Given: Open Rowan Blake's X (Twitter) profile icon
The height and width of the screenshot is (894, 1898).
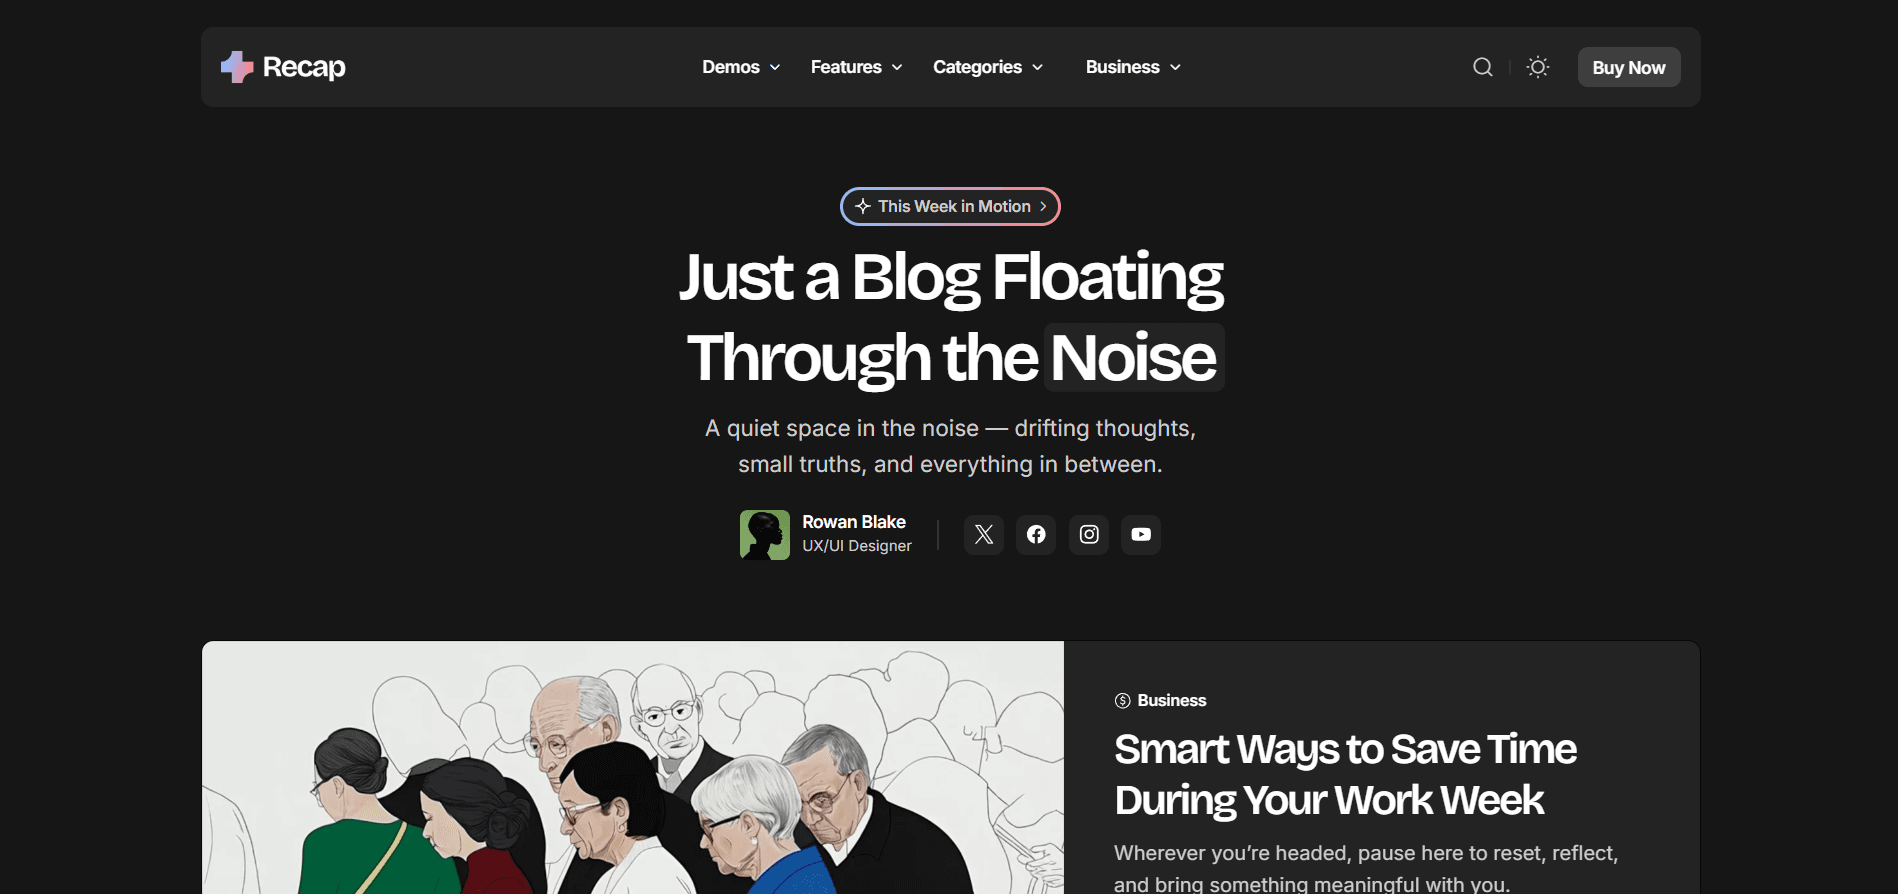Looking at the screenshot, I should click(x=984, y=534).
